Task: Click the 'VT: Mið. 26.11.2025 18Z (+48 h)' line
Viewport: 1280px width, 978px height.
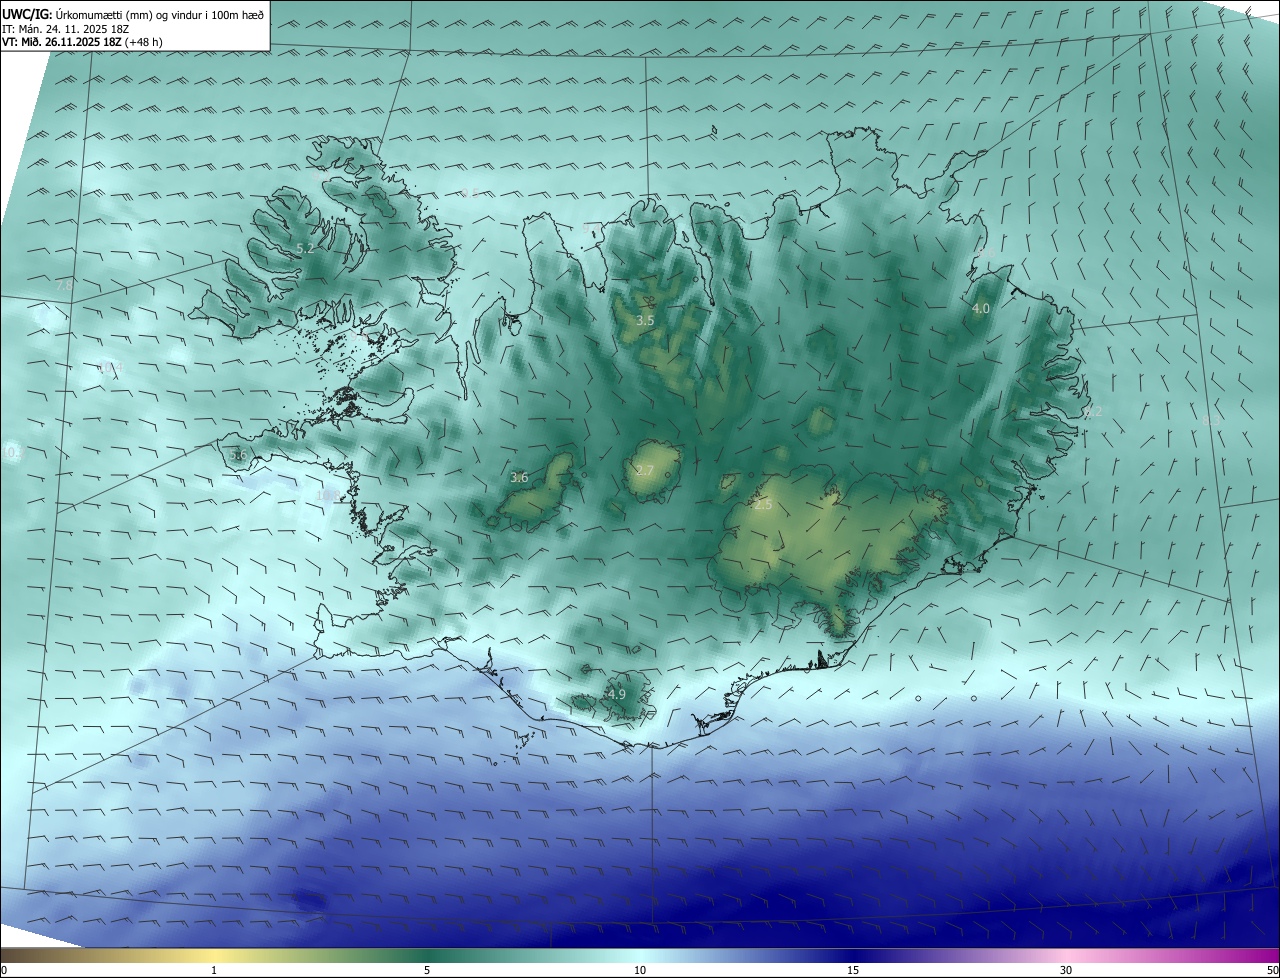Action: coord(80,42)
